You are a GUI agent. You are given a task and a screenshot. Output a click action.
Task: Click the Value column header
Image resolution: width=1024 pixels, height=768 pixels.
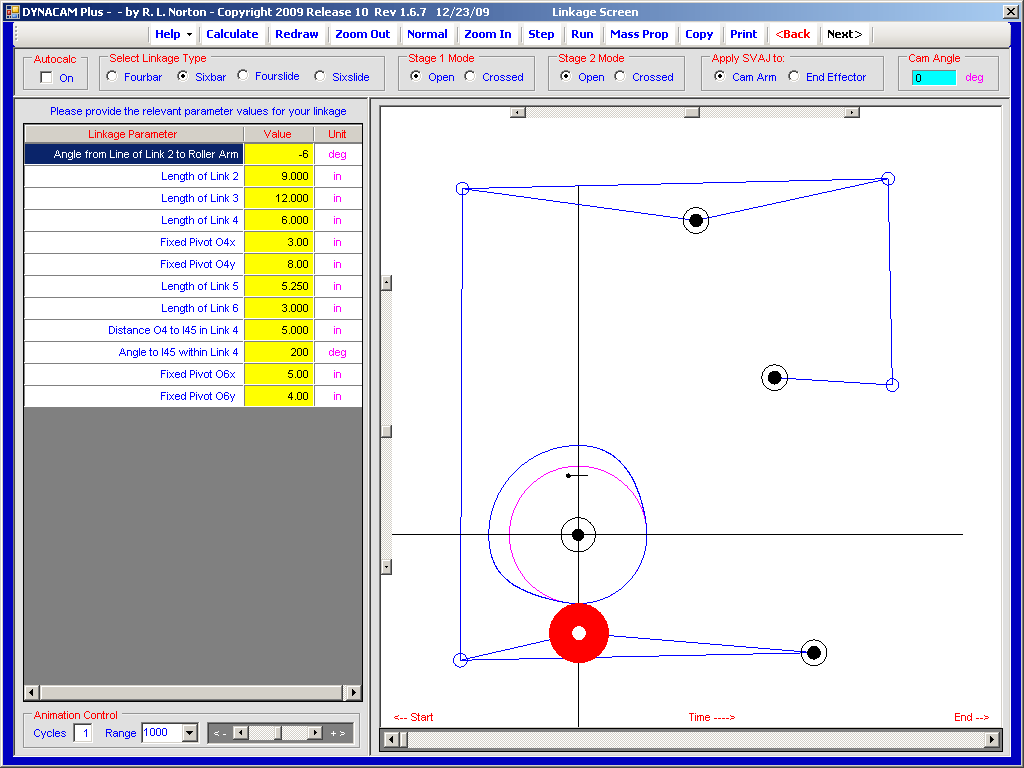278,134
